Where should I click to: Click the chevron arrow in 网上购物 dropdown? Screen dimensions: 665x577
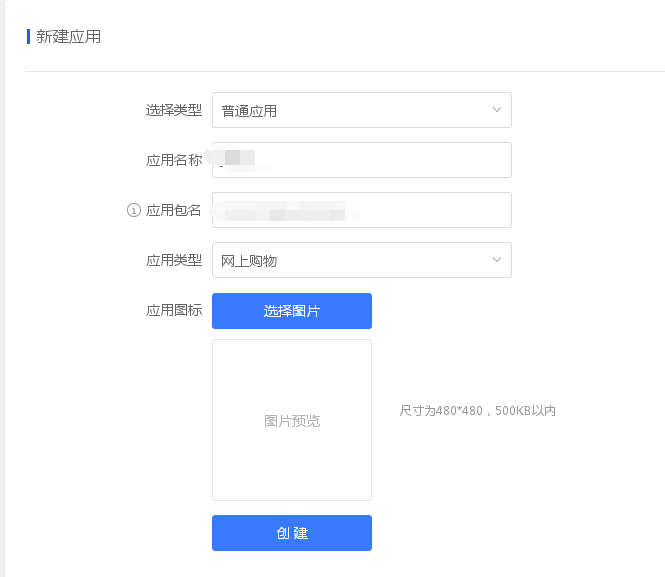[497, 259]
